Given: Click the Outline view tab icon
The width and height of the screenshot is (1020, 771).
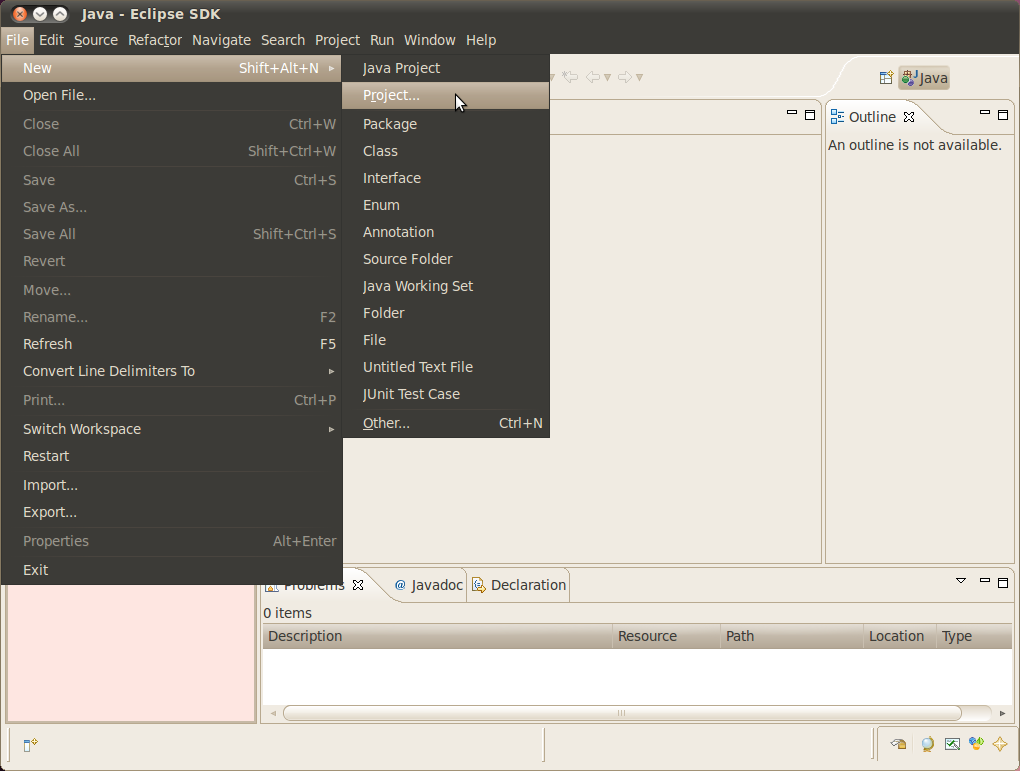Looking at the screenshot, I should point(837,116).
